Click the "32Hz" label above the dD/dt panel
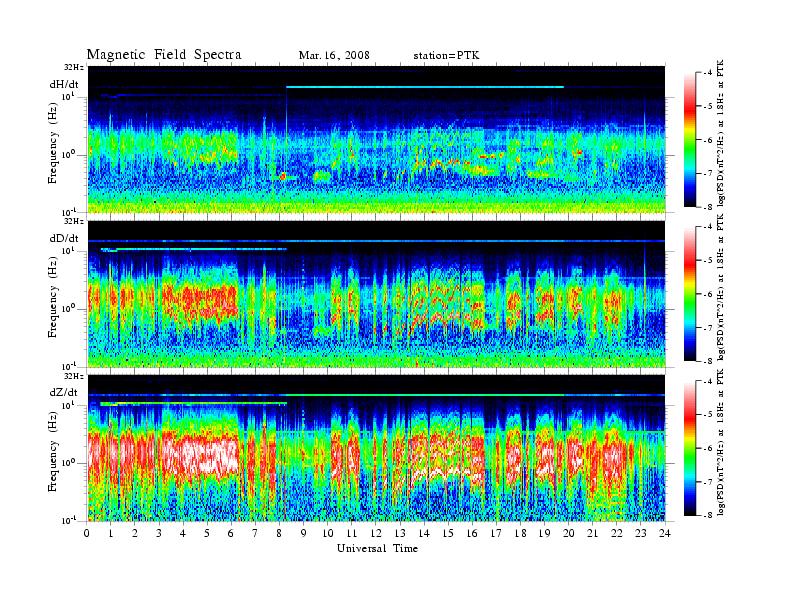 pyautogui.click(x=73, y=221)
